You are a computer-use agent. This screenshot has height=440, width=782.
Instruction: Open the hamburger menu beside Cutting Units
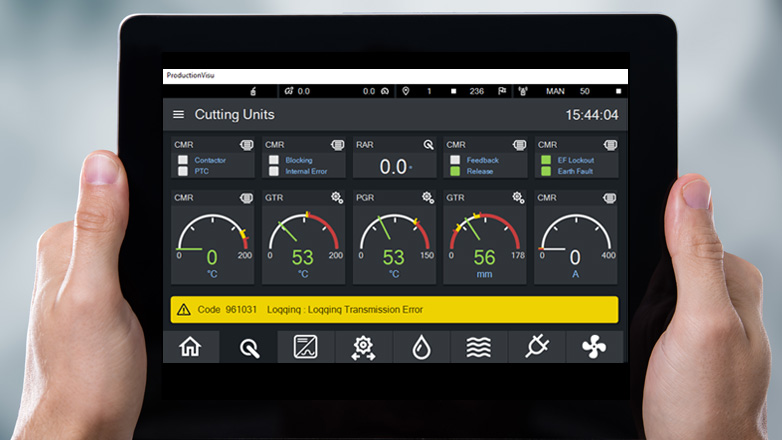(x=179, y=115)
